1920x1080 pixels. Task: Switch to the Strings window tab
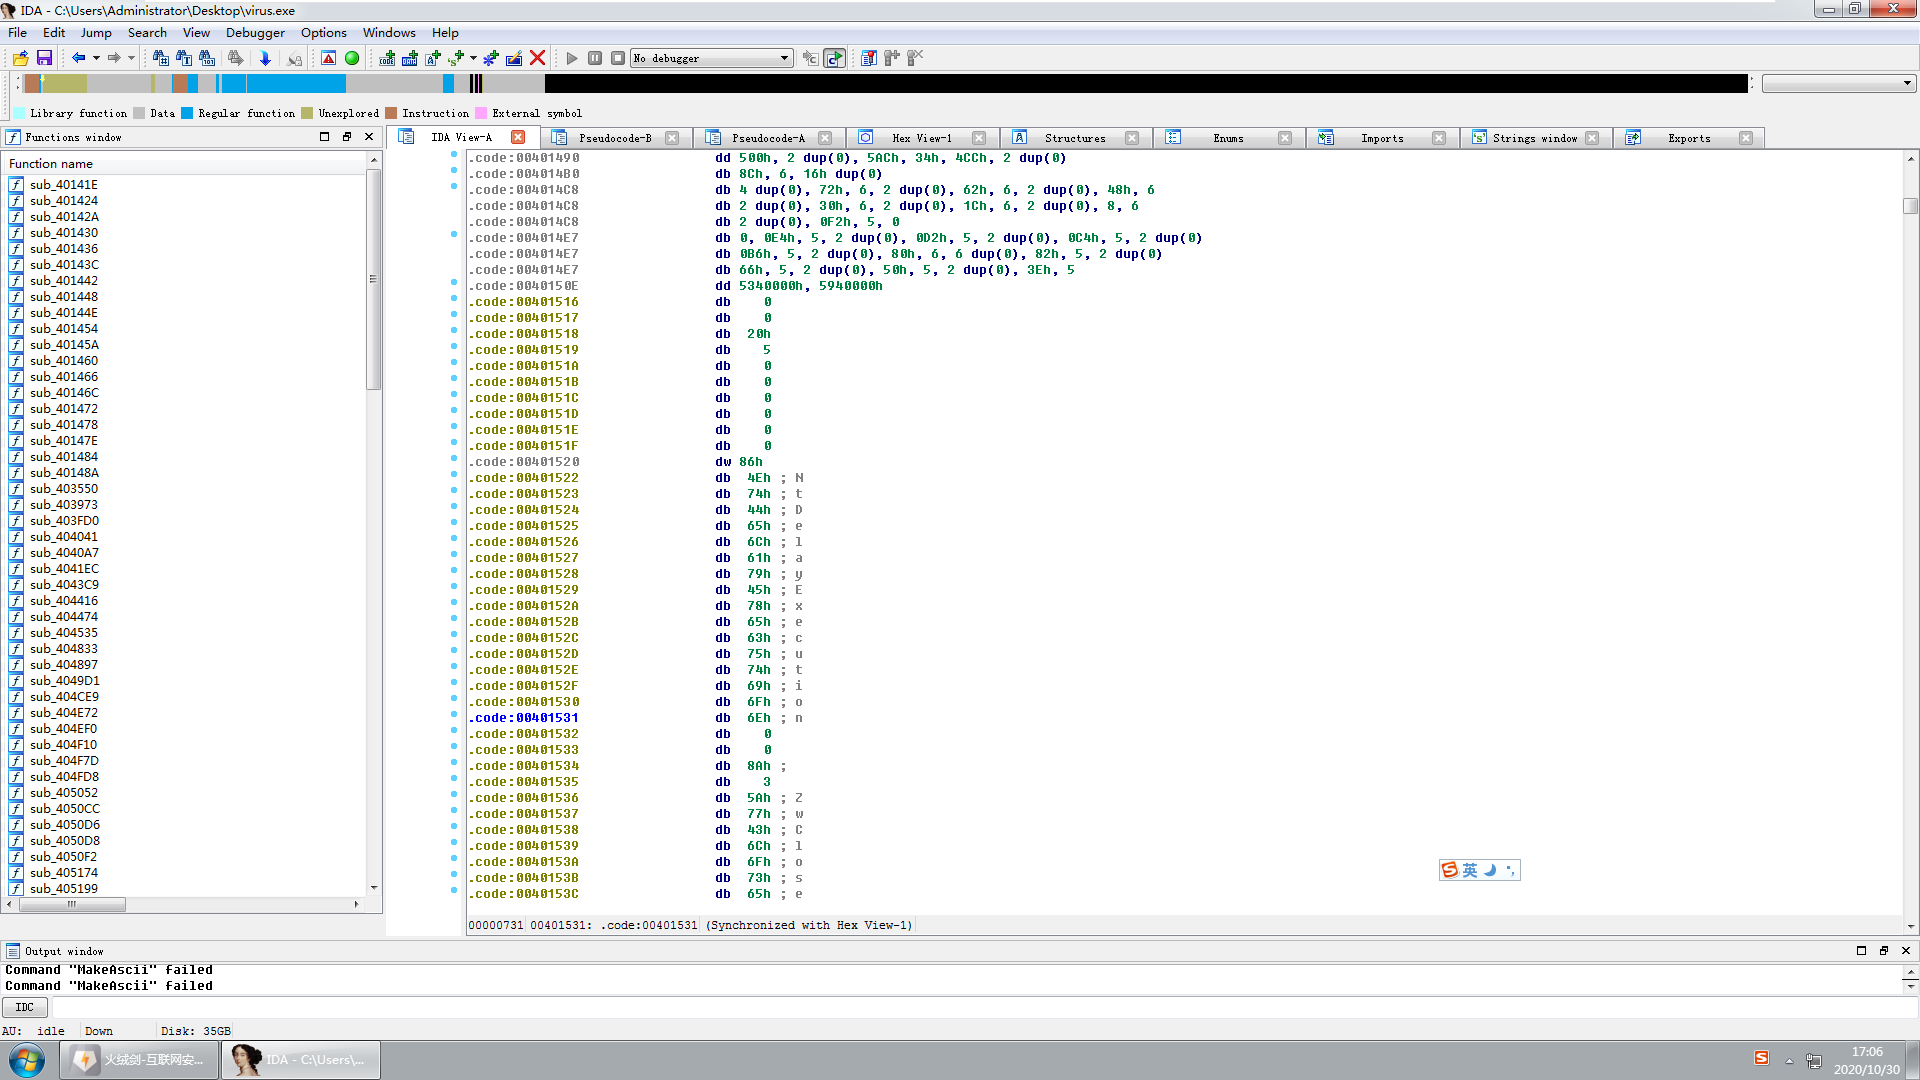(x=1534, y=138)
